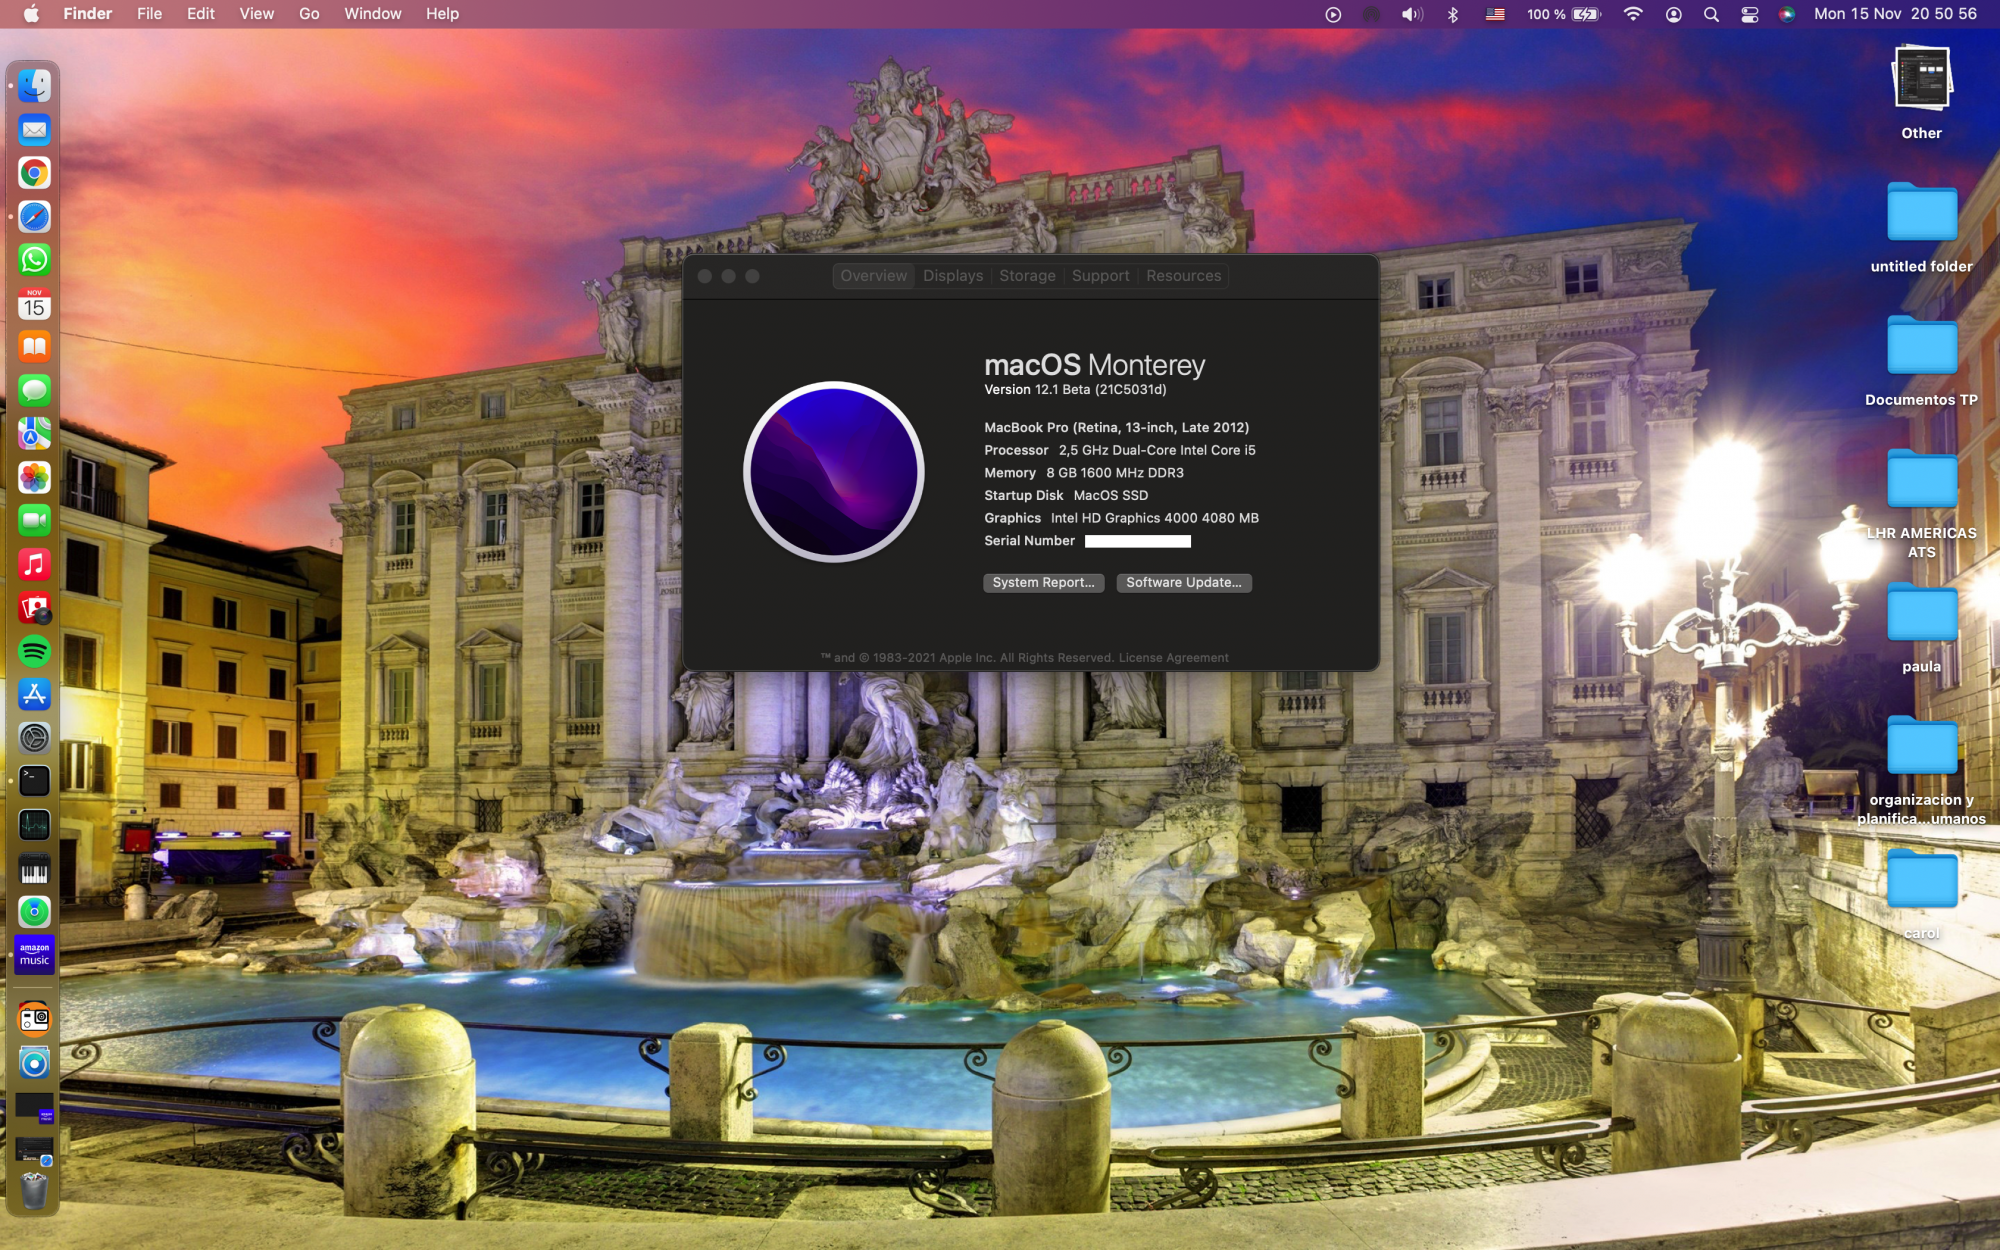Toggle Bluetooth menu bar icon
Image resolution: width=2000 pixels, height=1250 pixels.
pos(1453,14)
